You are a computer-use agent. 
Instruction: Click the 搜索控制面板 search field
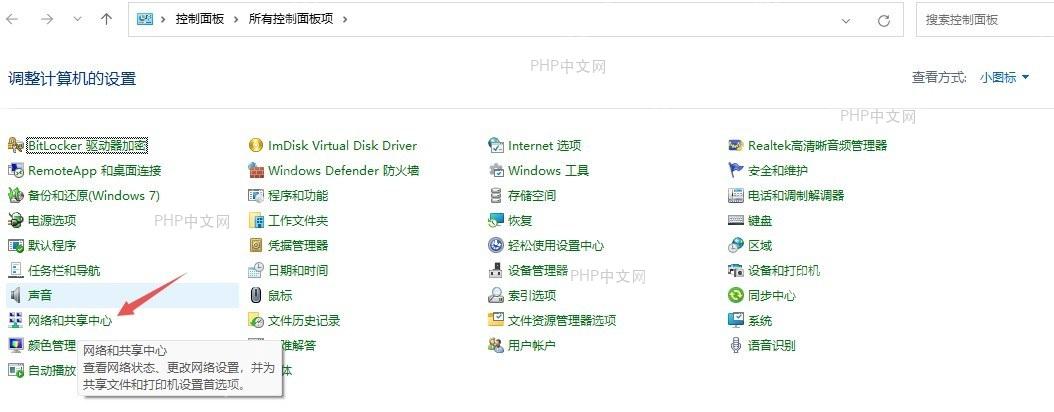(x=985, y=19)
